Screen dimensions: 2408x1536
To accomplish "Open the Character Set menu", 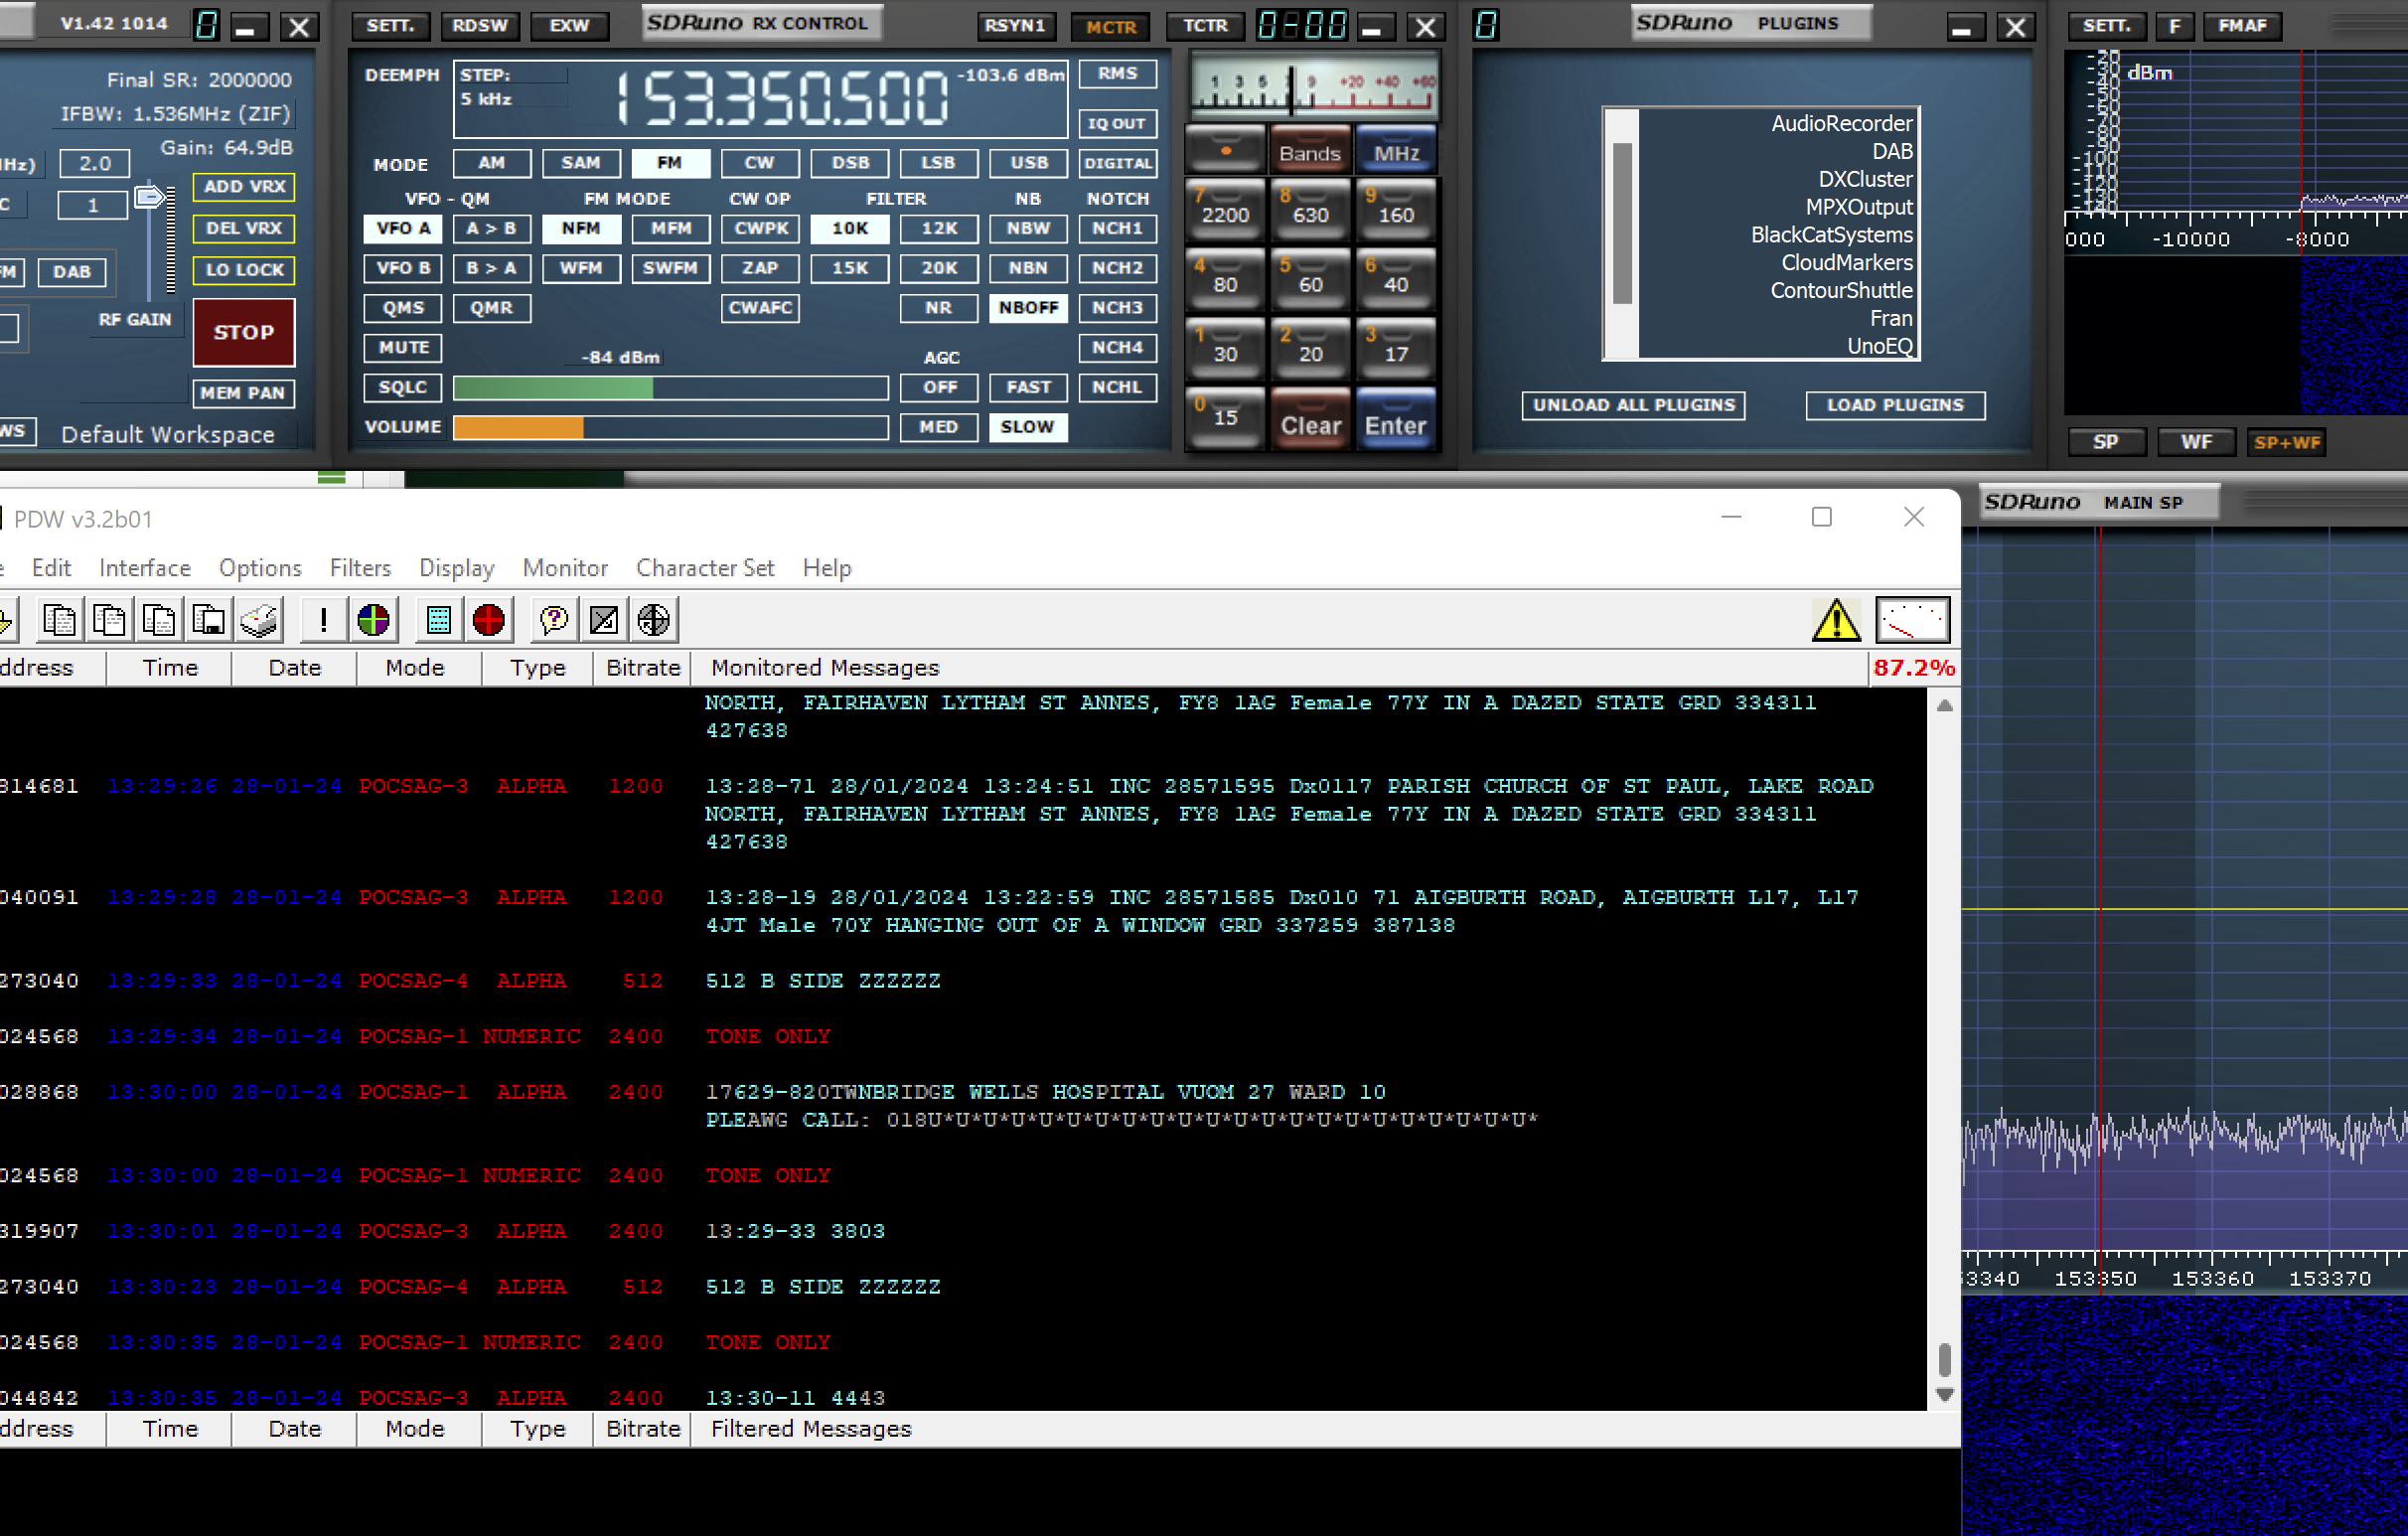I will click(x=705, y=568).
